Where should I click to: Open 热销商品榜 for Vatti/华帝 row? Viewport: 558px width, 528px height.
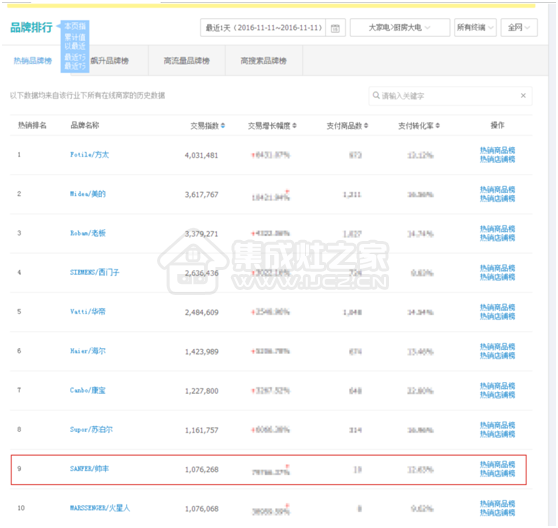point(497,307)
